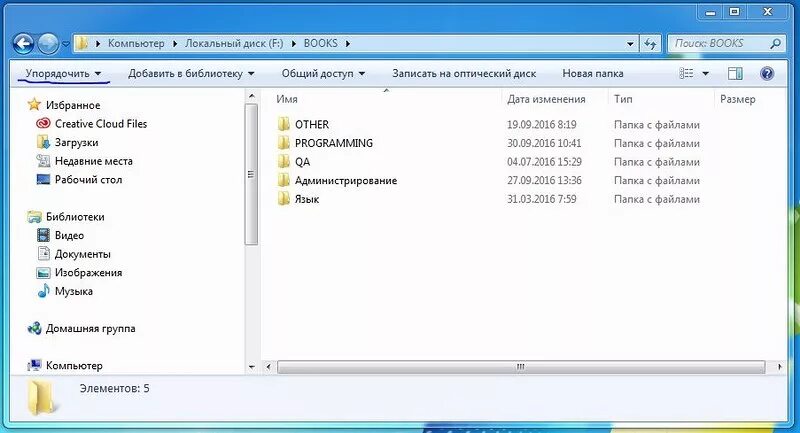Click the date 31.03.2016 7:59 cell
This screenshot has width=800, height=433.
(x=541, y=199)
